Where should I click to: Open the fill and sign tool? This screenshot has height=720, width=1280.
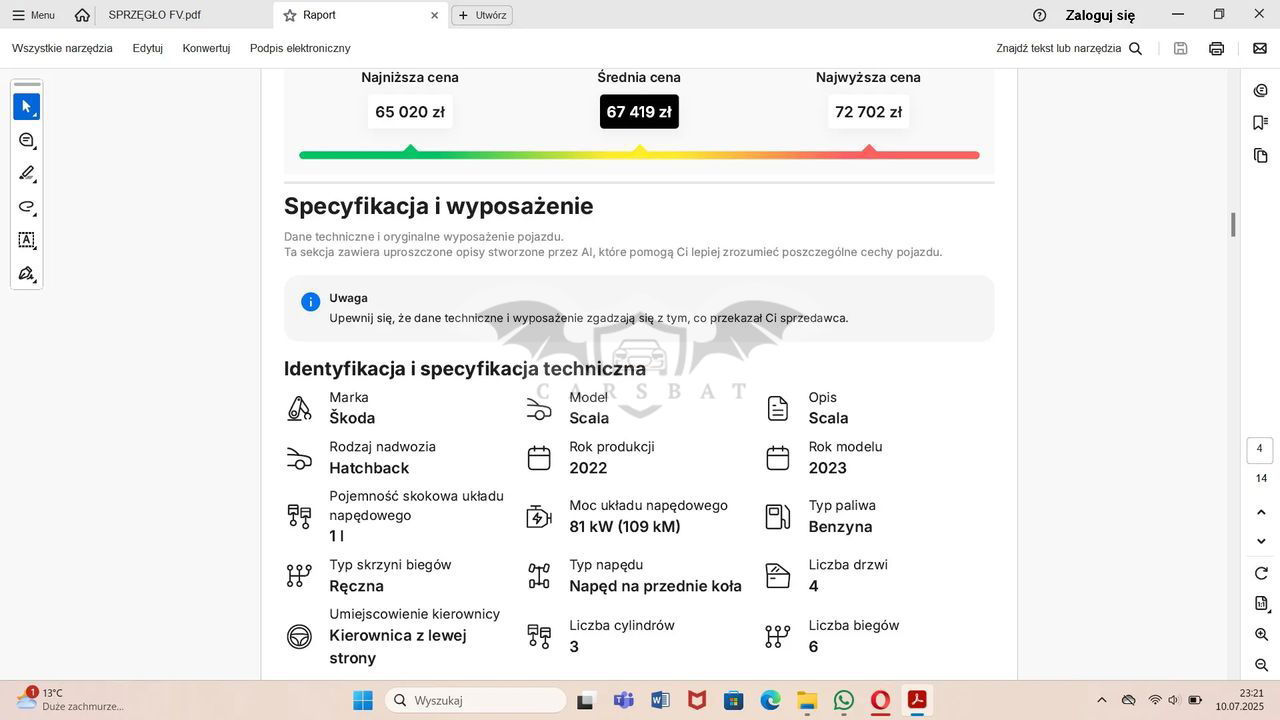click(27, 274)
